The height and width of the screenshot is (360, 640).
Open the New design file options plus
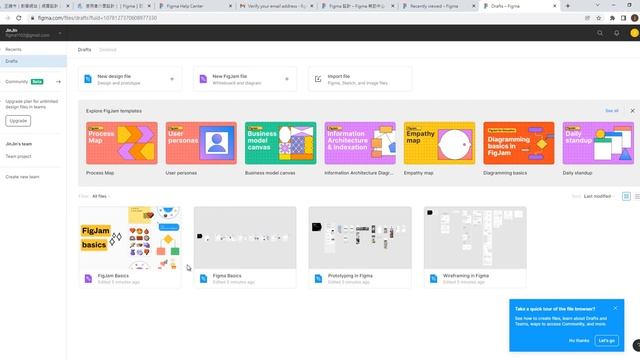(x=172, y=79)
